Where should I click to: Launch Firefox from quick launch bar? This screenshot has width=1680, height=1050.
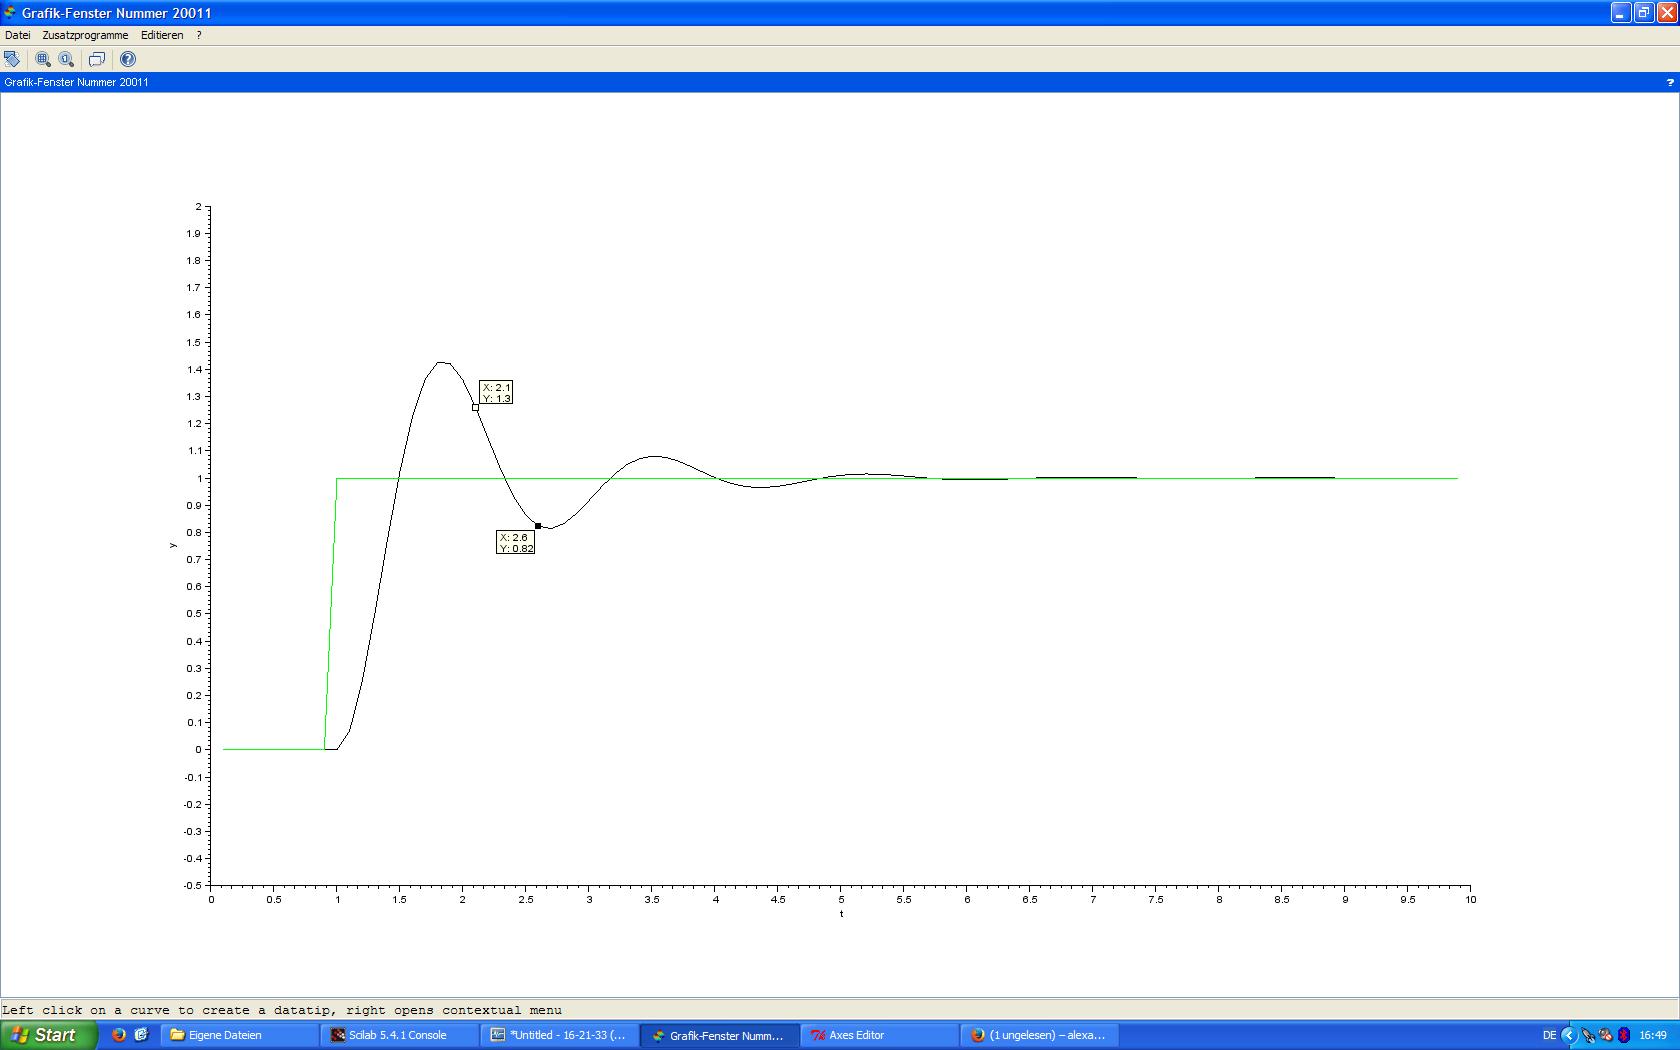click(x=119, y=1035)
